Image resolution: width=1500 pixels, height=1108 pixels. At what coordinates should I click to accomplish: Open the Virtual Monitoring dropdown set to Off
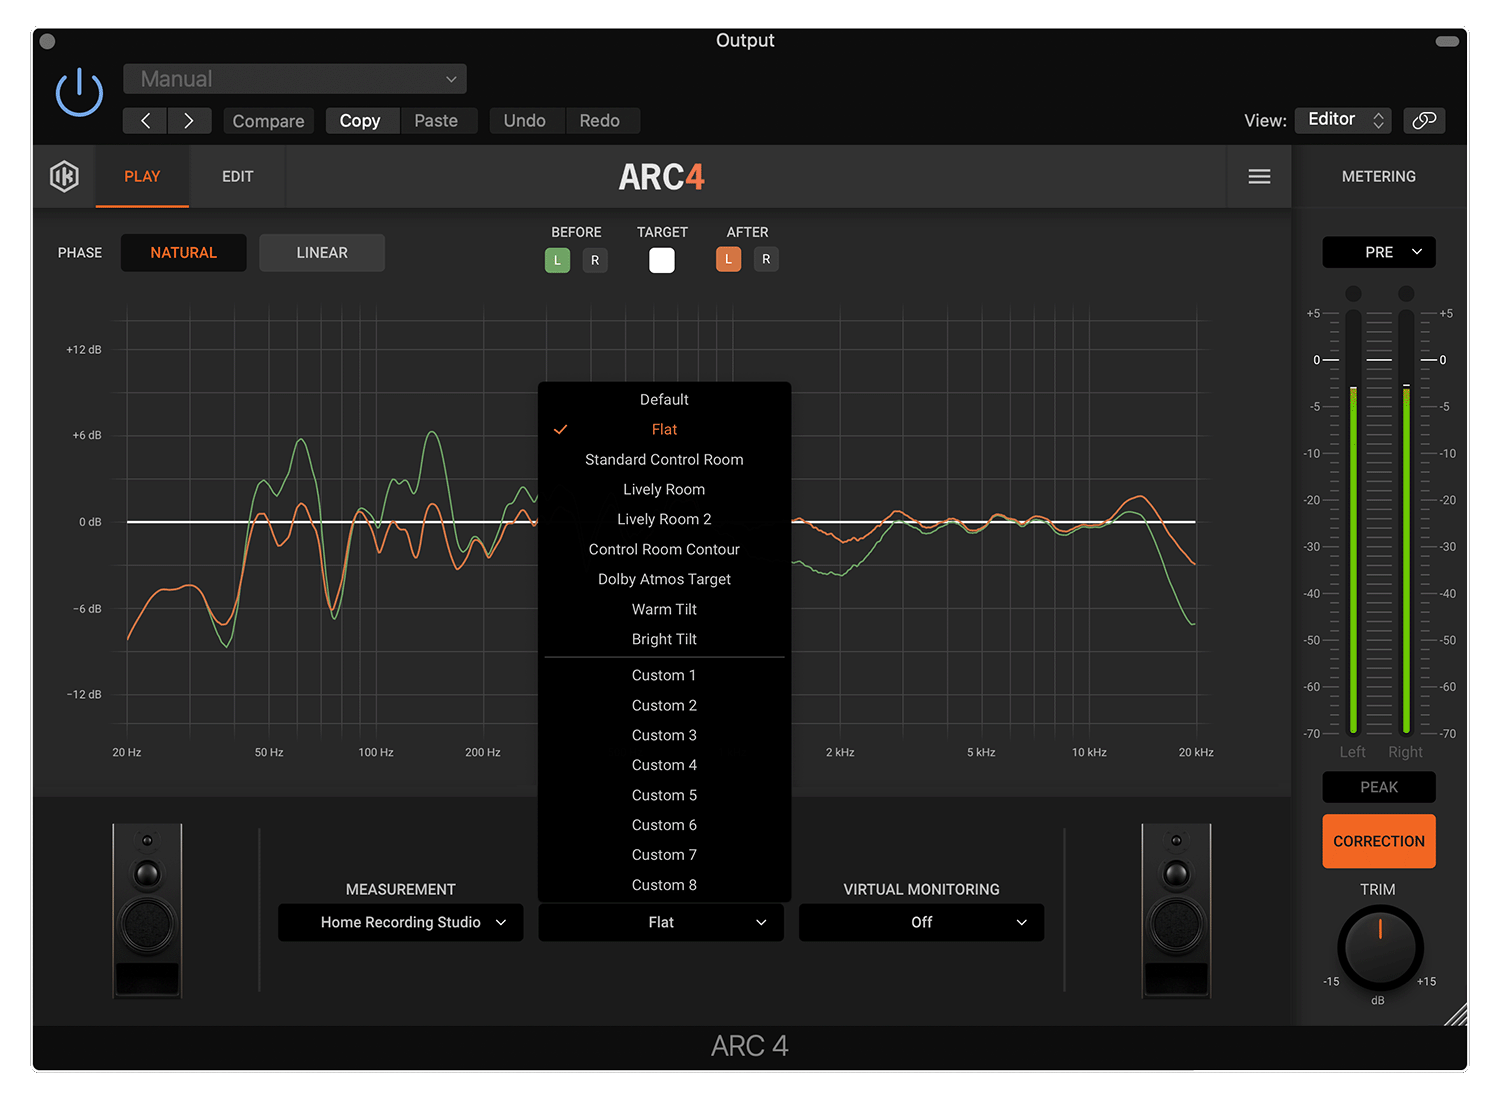920,922
